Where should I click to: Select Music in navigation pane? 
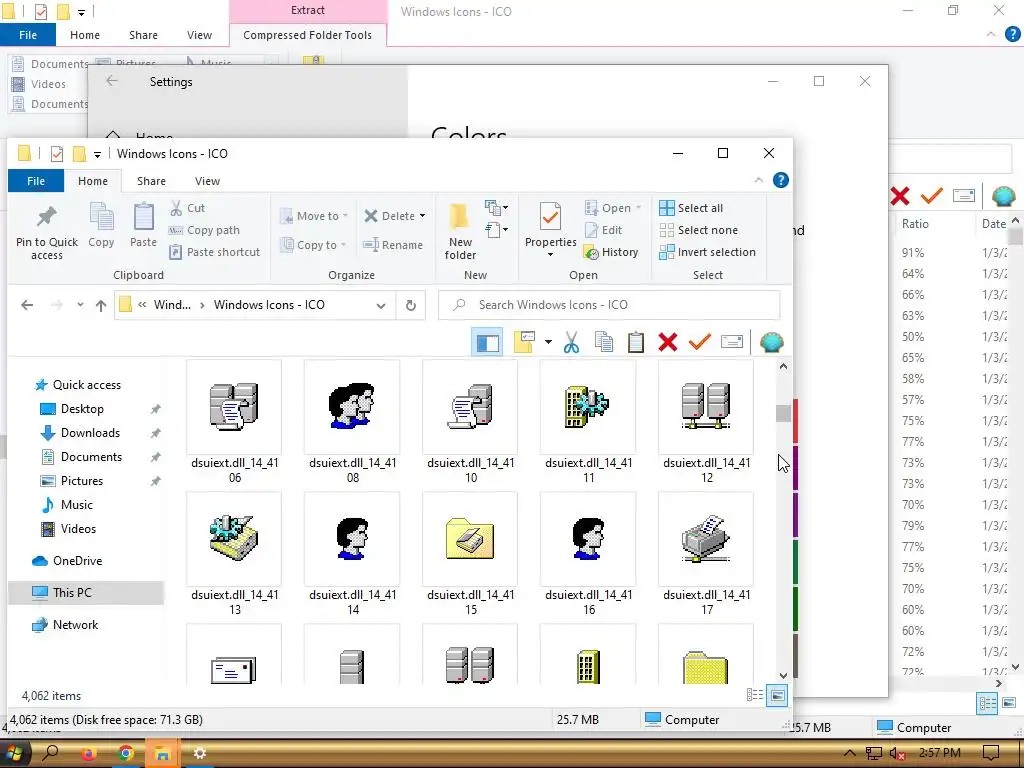tap(76, 505)
